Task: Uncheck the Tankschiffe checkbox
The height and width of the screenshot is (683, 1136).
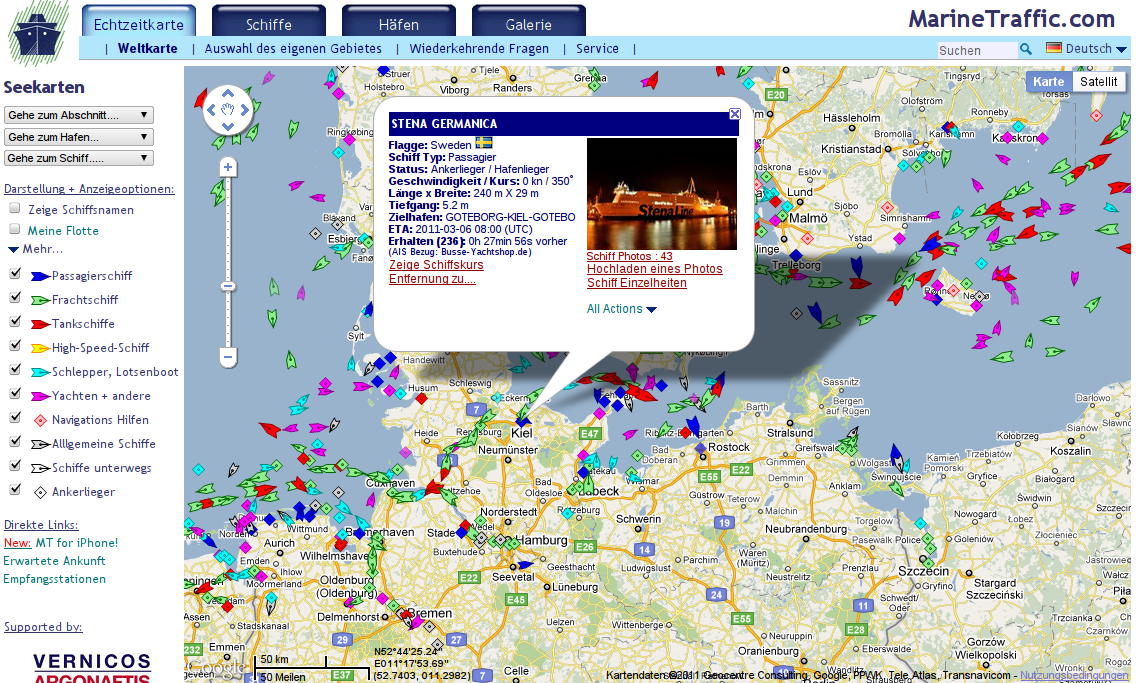Action: click(14, 321)
